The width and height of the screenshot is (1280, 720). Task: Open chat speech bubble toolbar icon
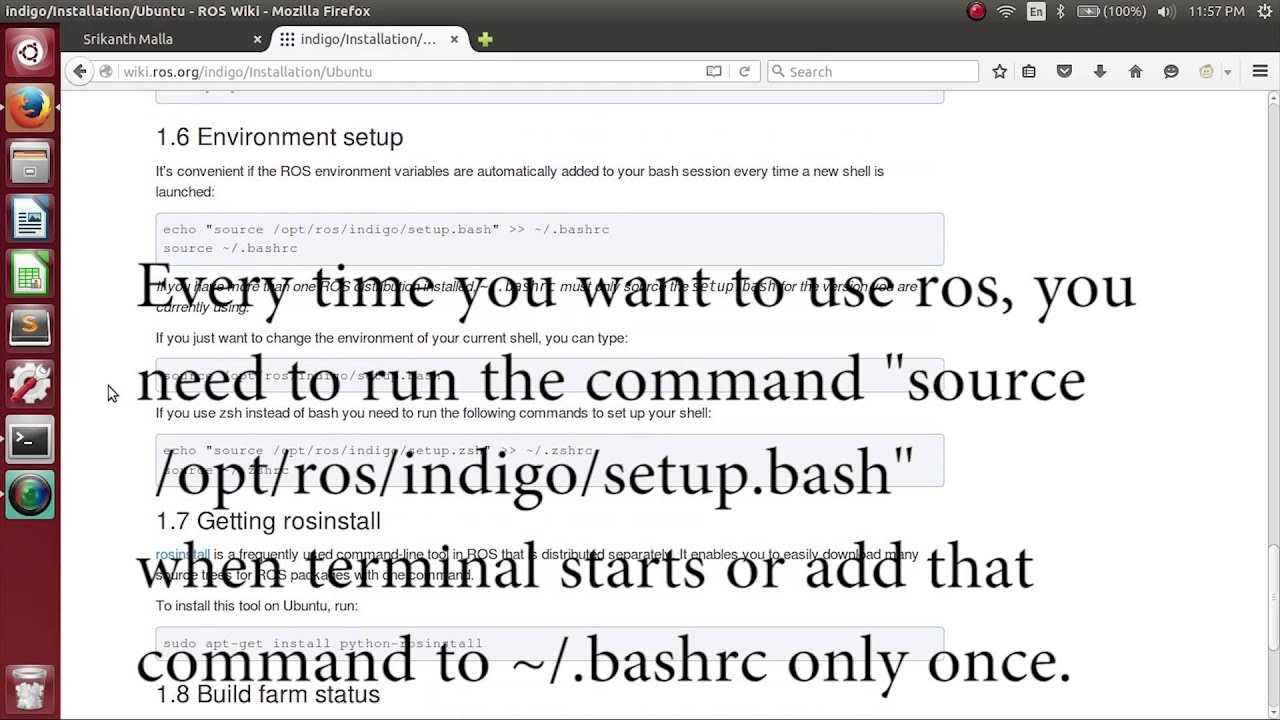(1171, 71)
